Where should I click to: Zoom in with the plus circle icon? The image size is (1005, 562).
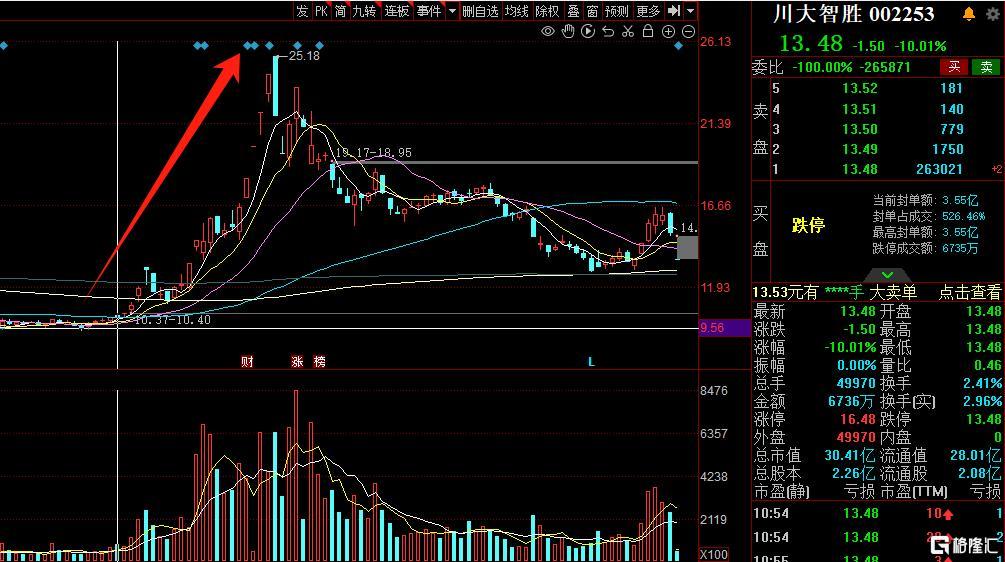click(668, 31)
